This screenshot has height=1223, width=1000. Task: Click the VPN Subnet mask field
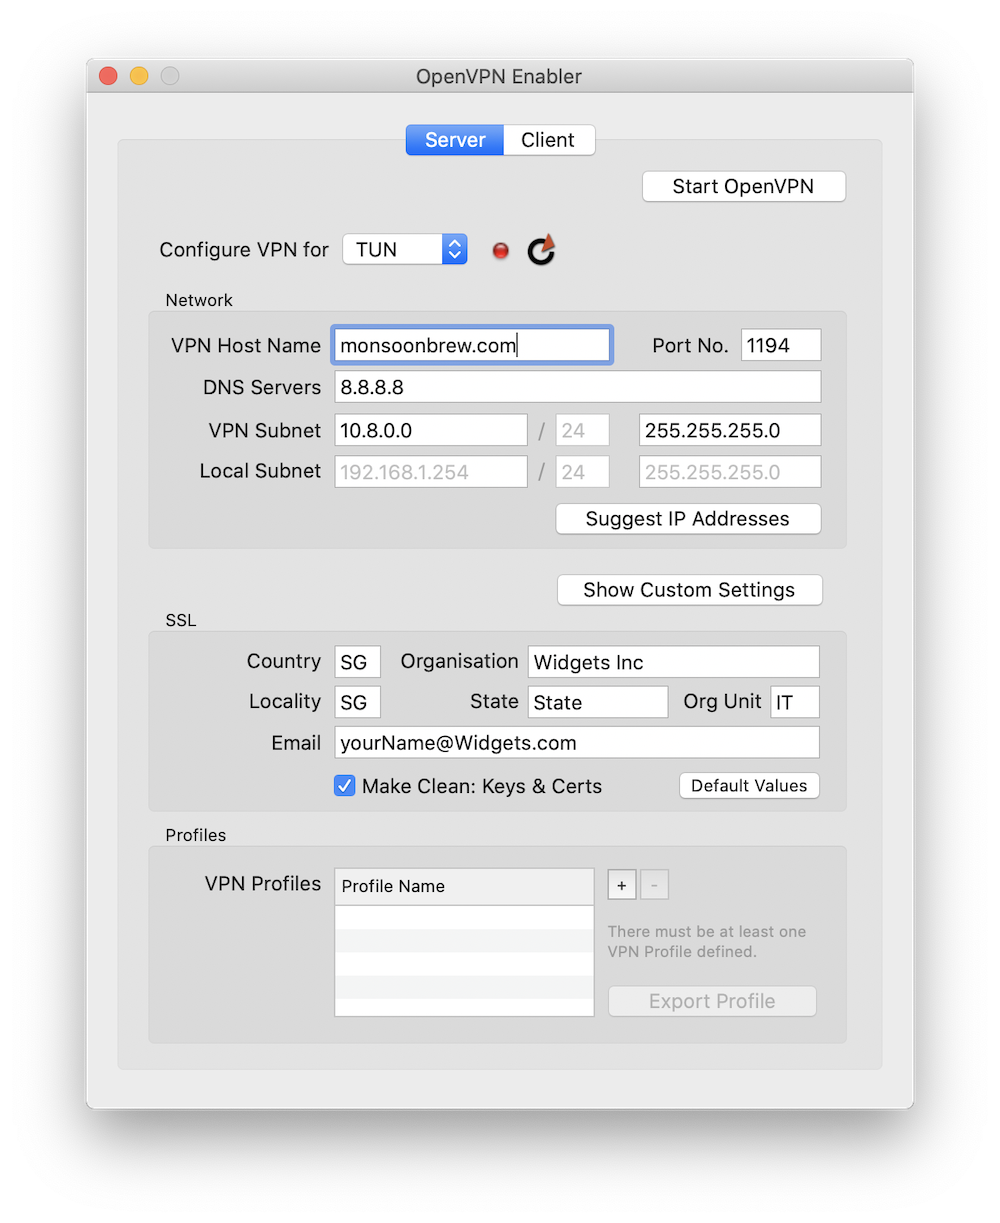[x=729, y=430]
